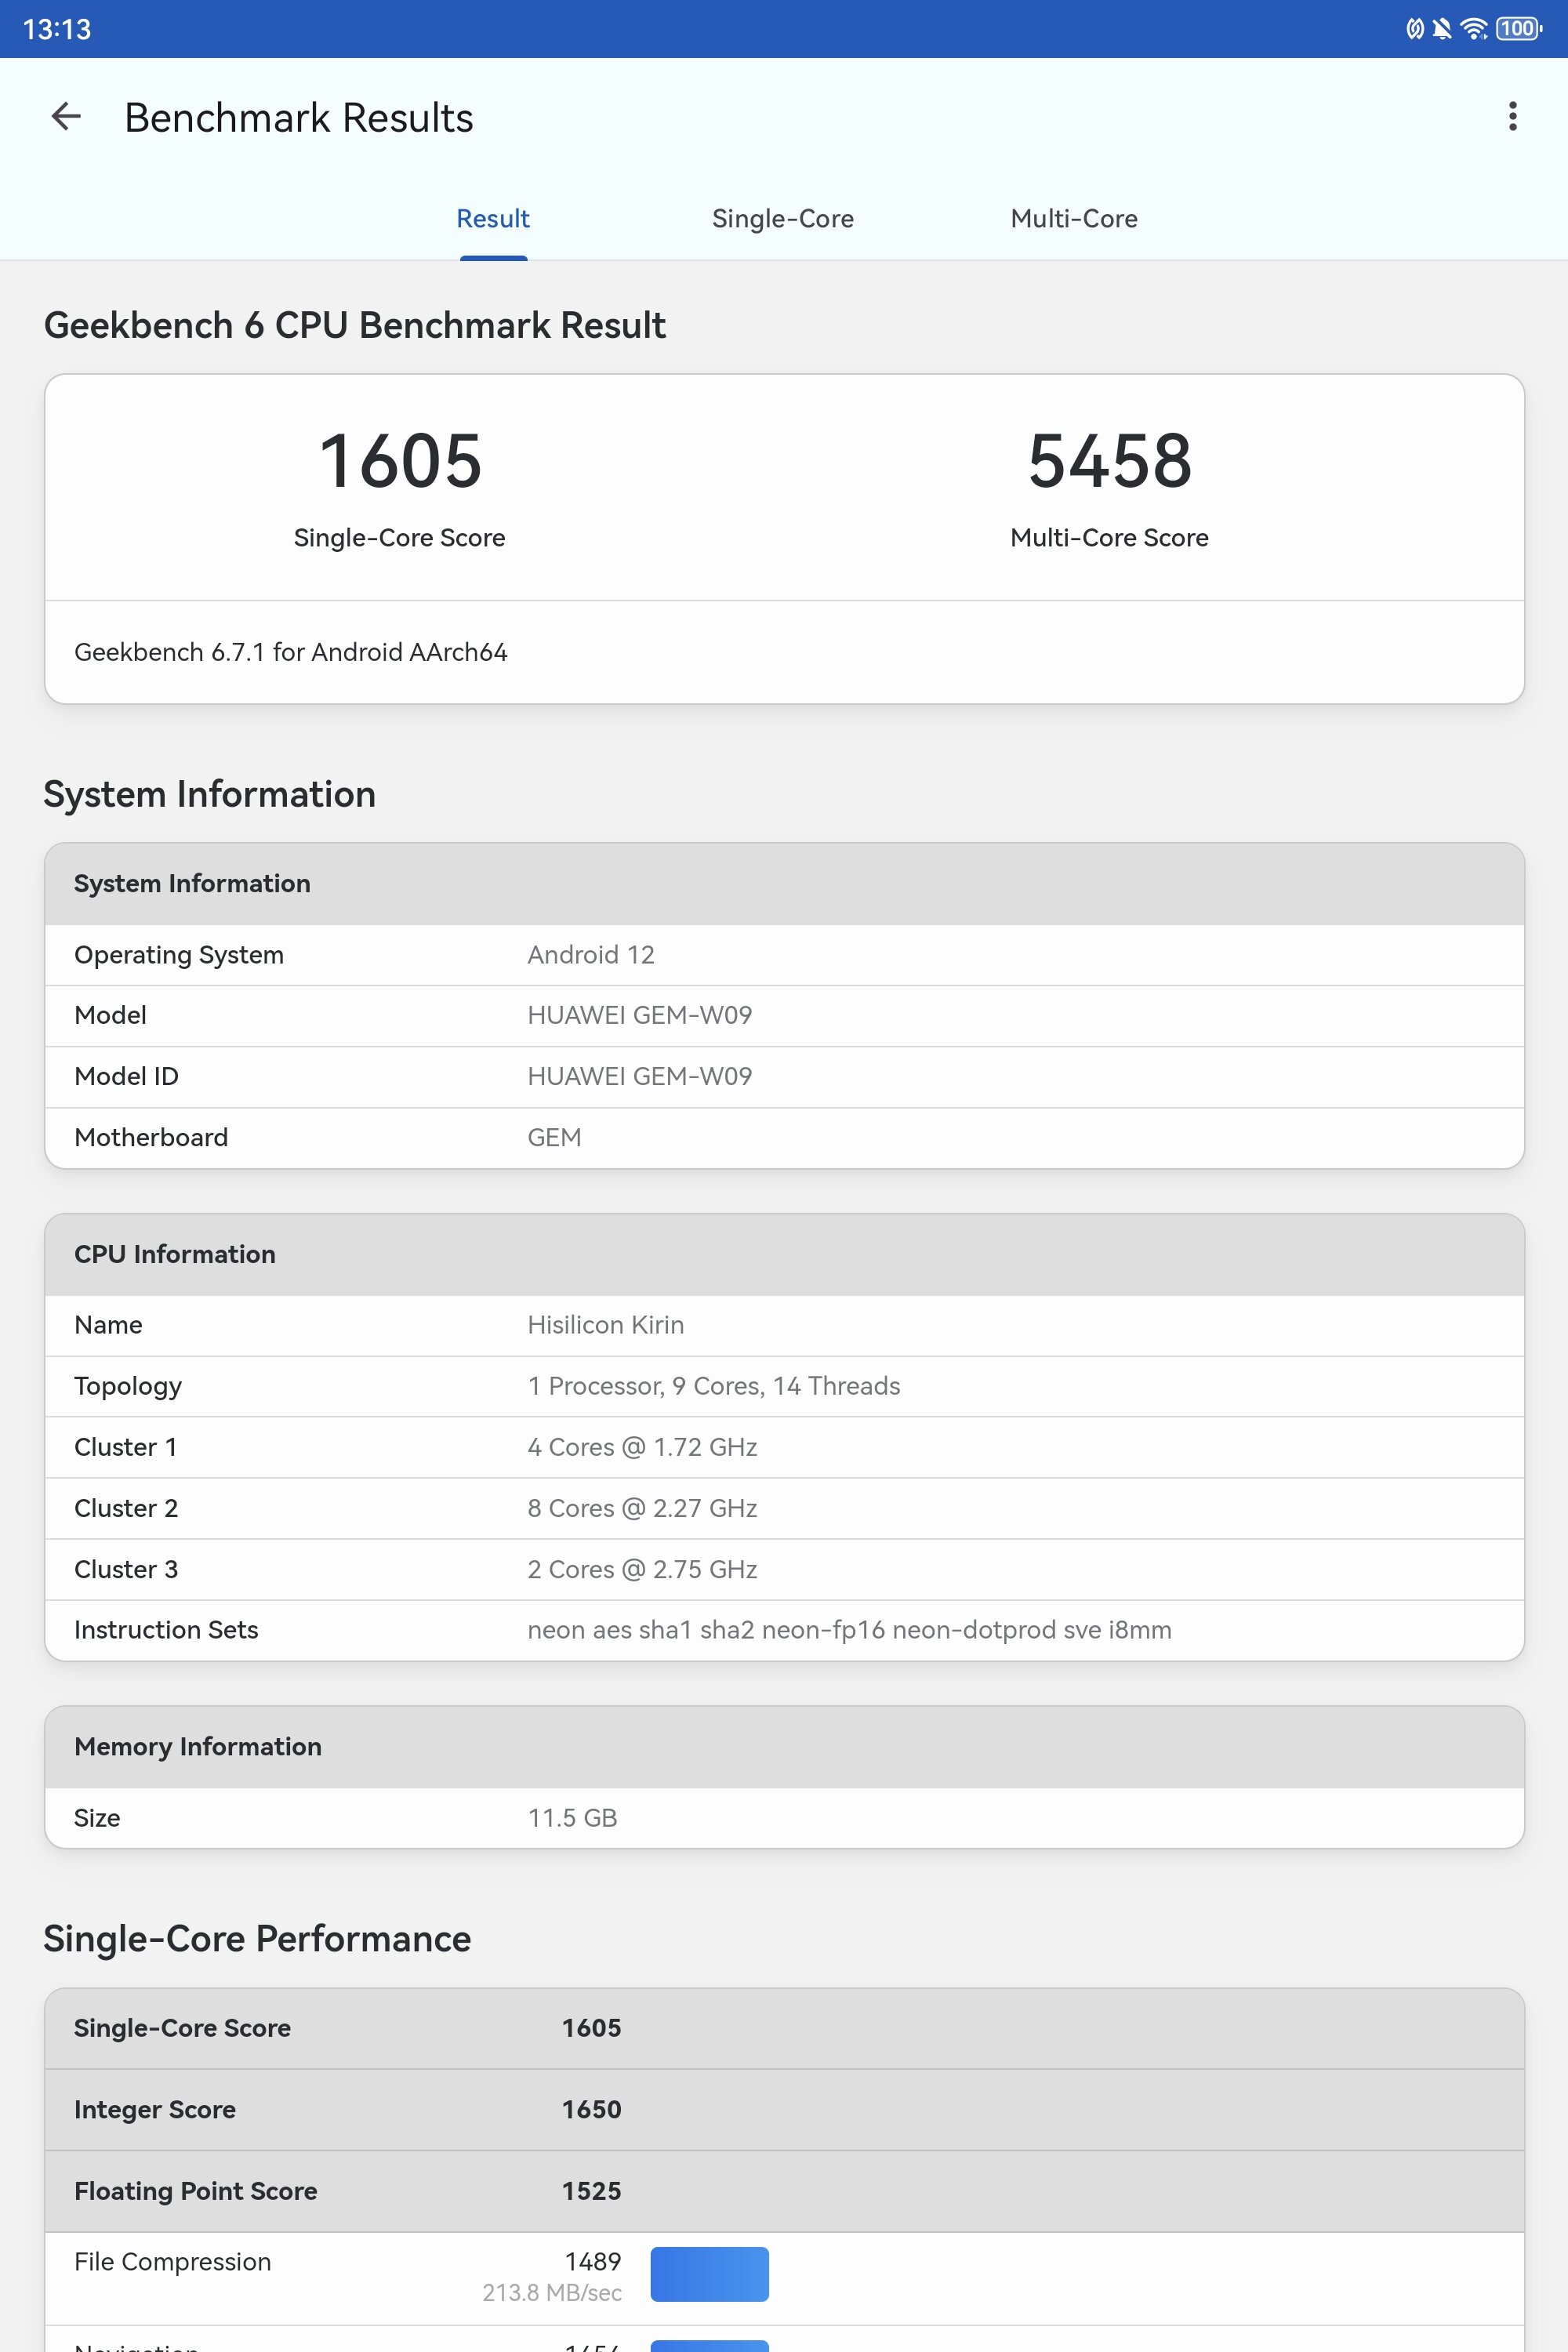Viewport: 1568px width, 2352px height.
Task: Tap Cluster 2 value 8 Cores @ 2.27 GHz
Action: point(642,1508)
